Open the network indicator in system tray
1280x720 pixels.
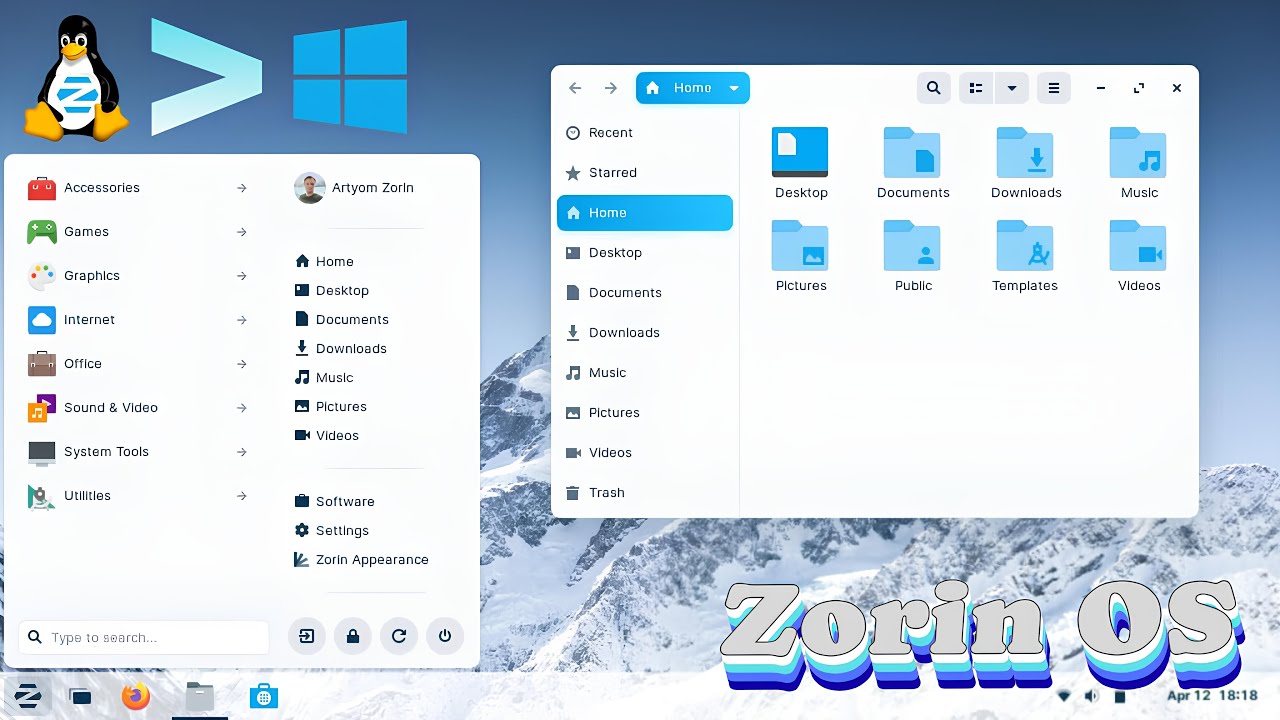pos(1063,696)
